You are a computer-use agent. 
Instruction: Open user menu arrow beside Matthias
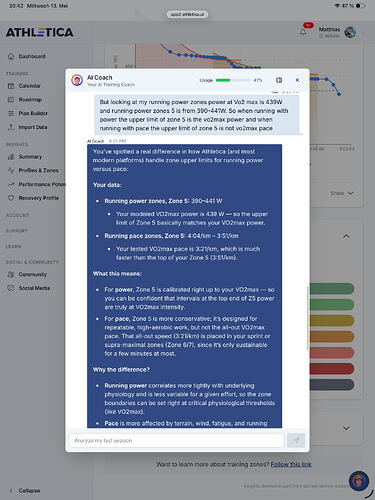point(363,33)
